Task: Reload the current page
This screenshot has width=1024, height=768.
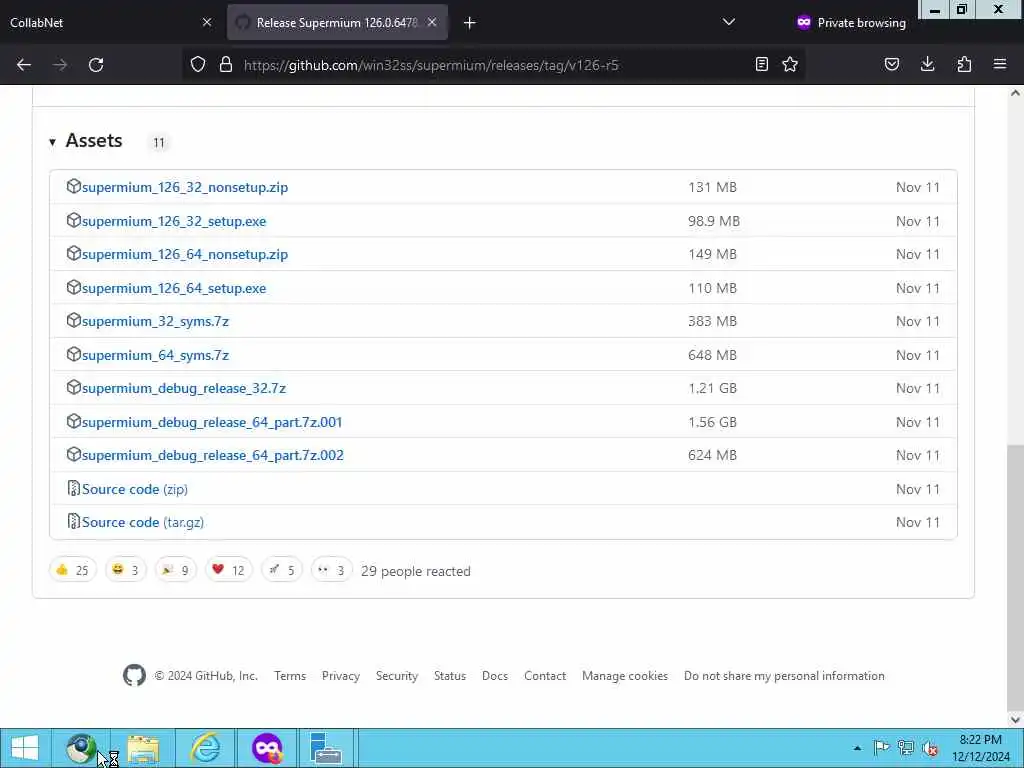Action: tap(96, 65)
